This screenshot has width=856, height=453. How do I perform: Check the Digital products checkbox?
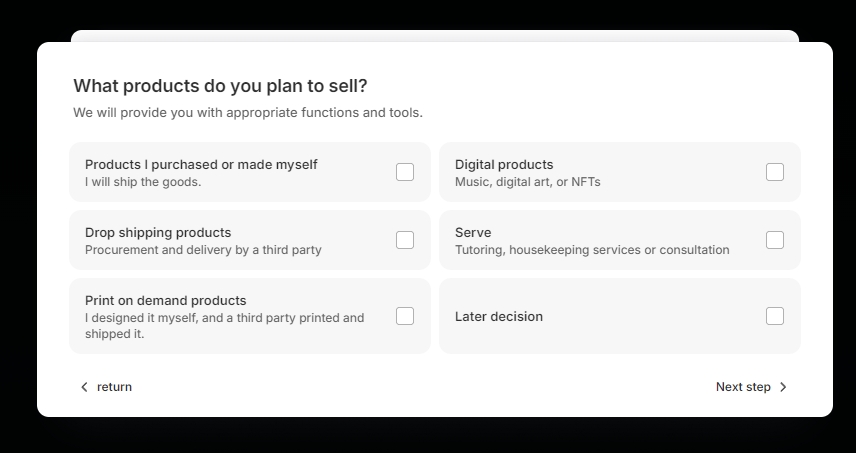point(775,172)
